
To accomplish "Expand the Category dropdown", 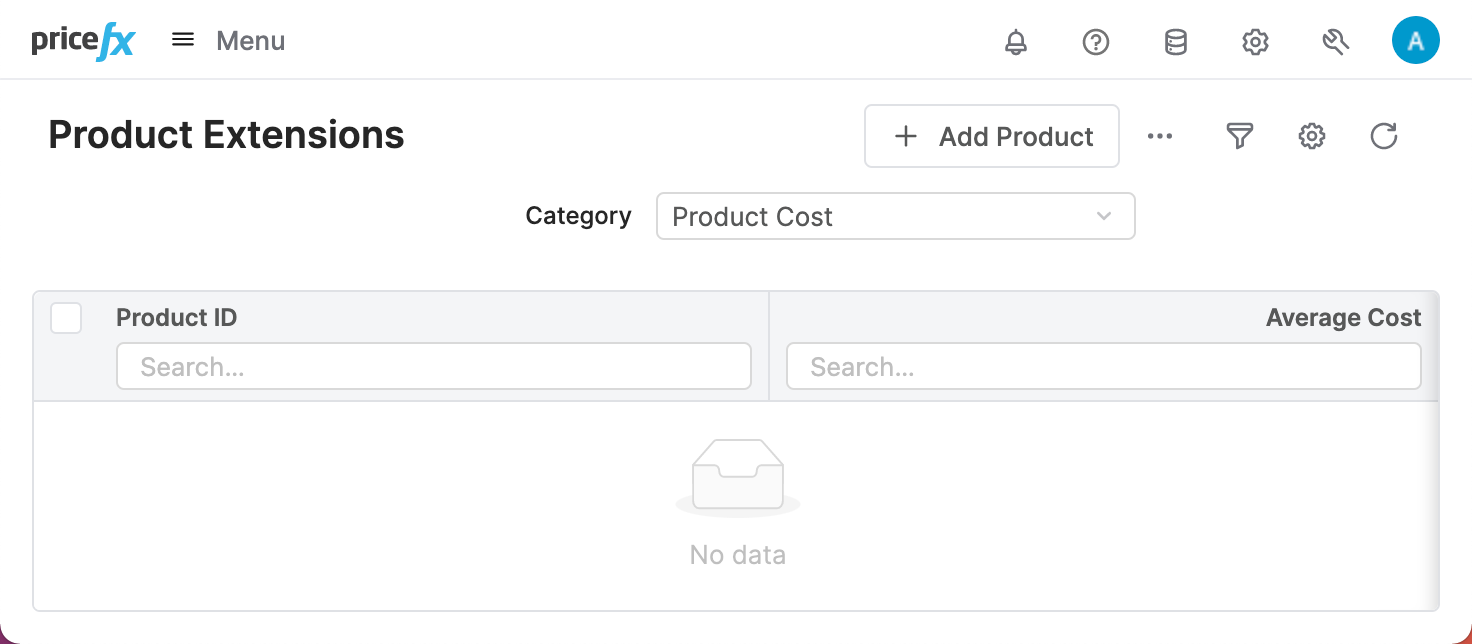I will coord(894,216).
